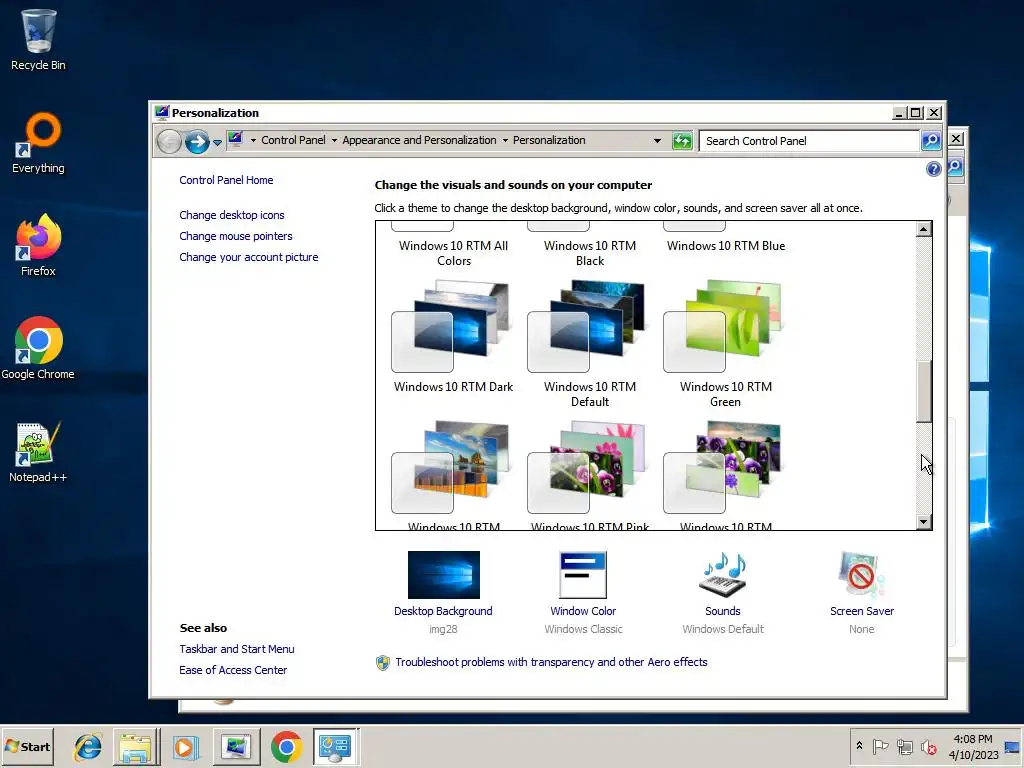Select the Windows 10 RTM Green theme
This screenshot has width=1024, height=768.
point(725,343)
